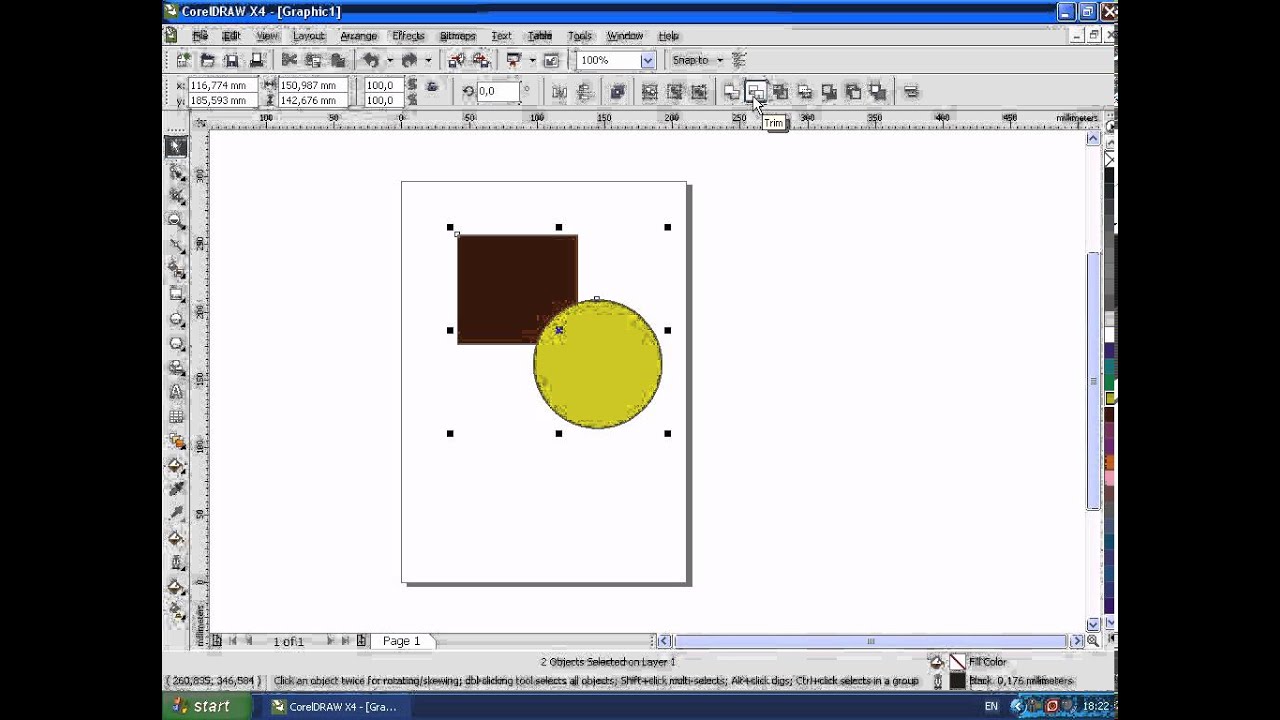Click the yellow swatch in the color palette
The width and height of the screenshot is (1280, 720).
point(1110,398)
